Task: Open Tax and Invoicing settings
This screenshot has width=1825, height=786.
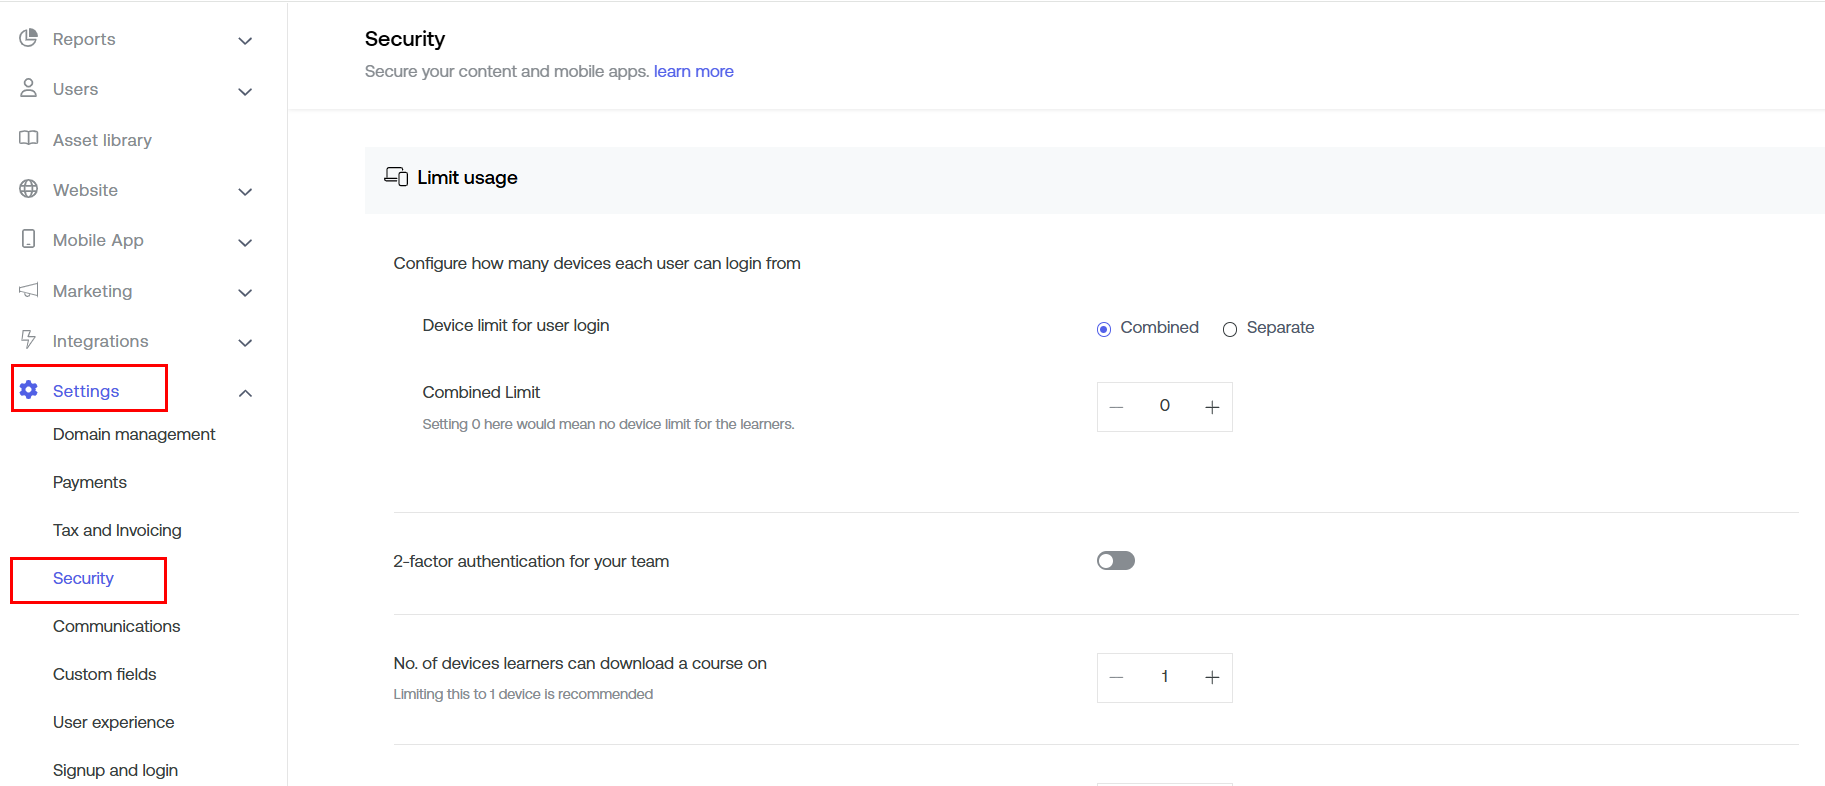Action: (117, 530)
